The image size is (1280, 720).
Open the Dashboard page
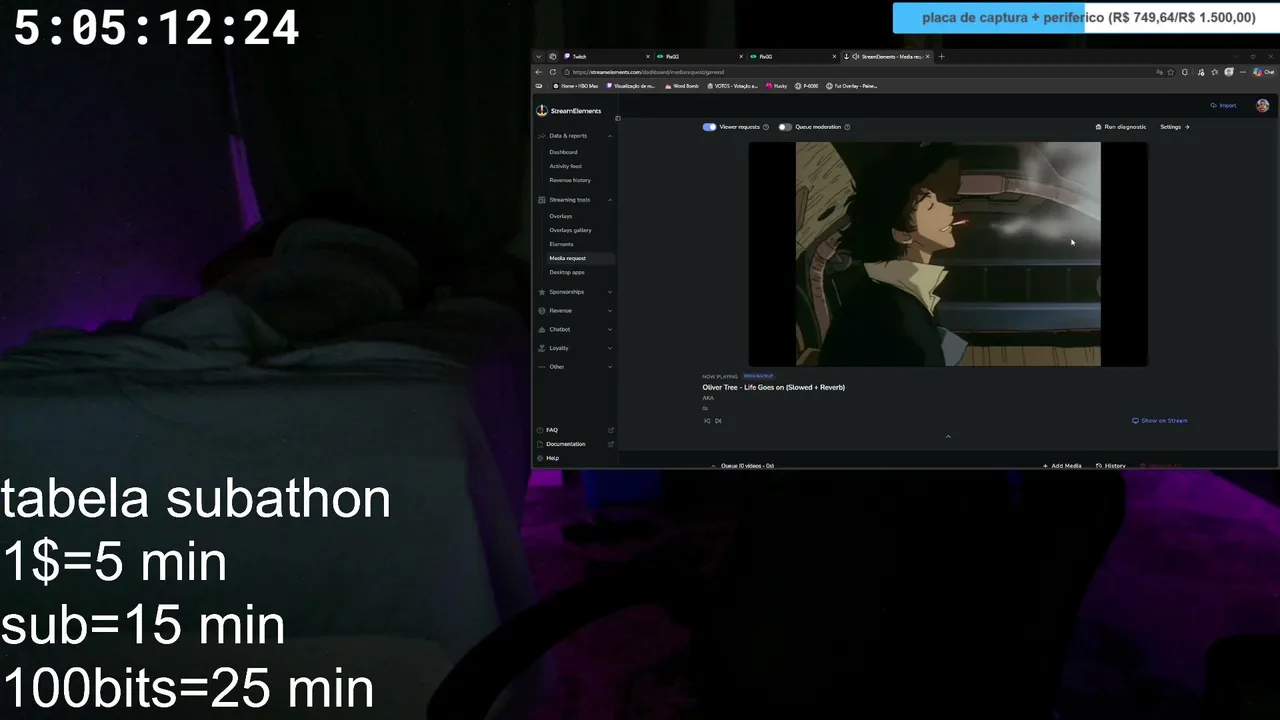point(563,152)
